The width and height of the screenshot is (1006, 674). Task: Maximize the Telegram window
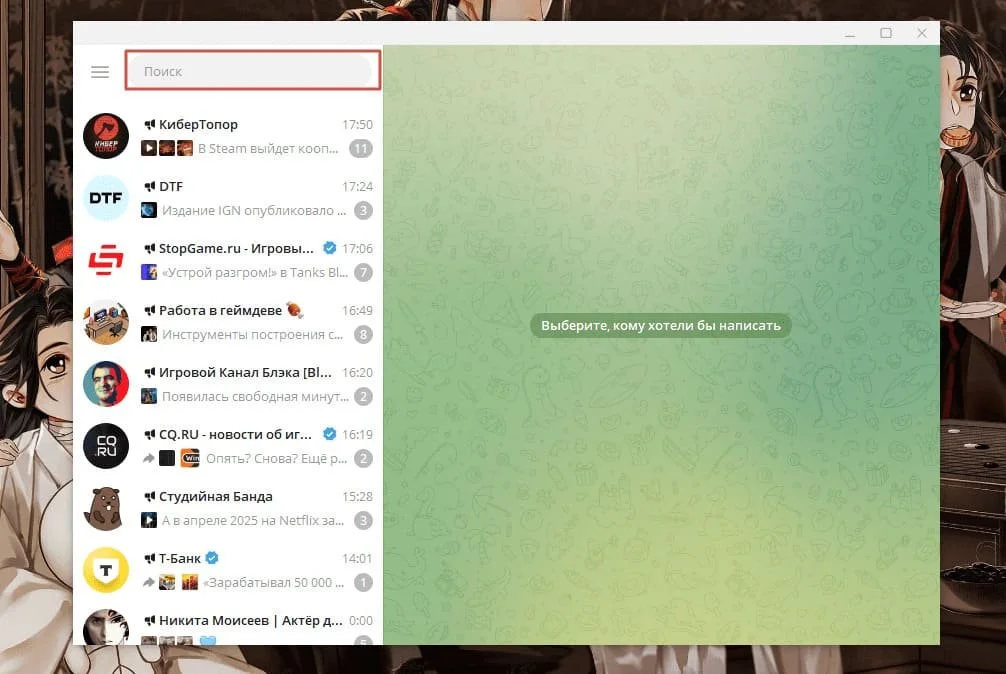pos(886,33)
